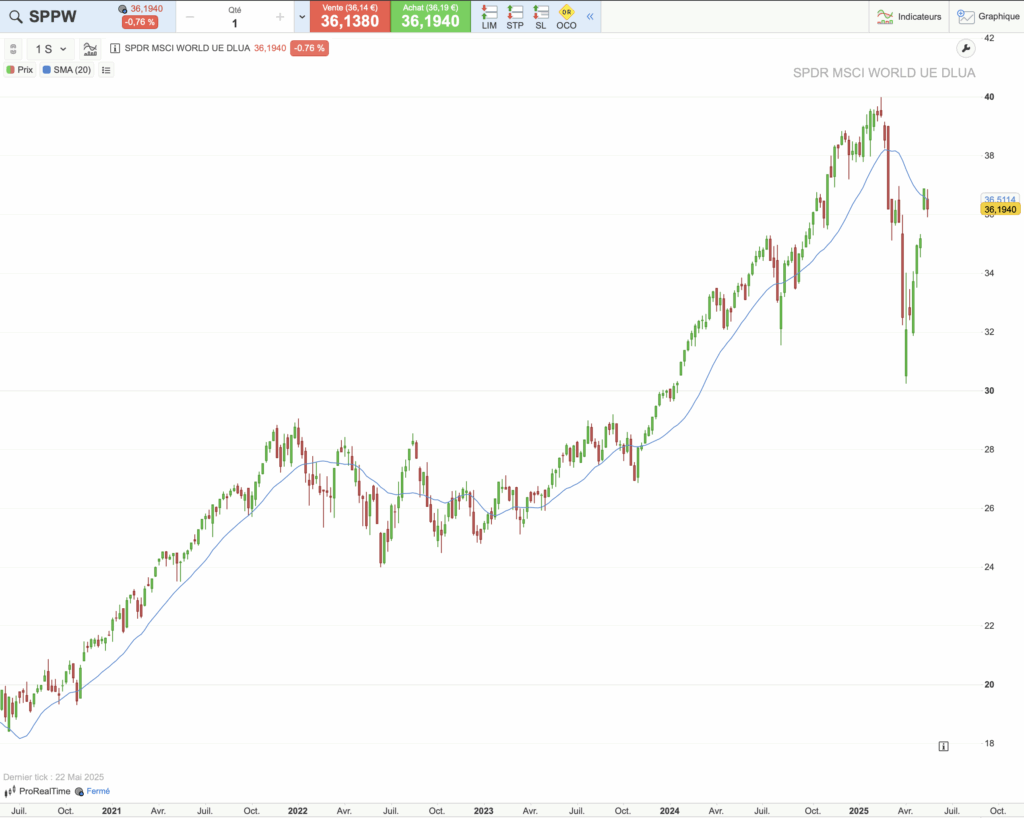Image resolution: width=1024 pixels, height=818 pixels.
Task: Click the Qté quantity value field
Action: (x=234, y=24)
